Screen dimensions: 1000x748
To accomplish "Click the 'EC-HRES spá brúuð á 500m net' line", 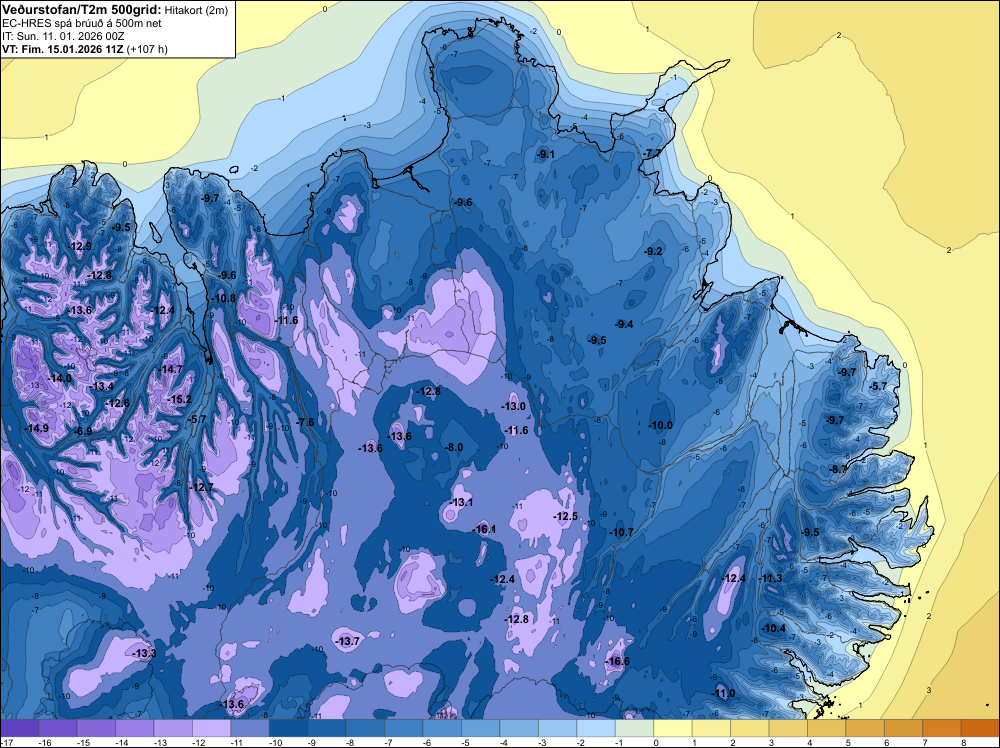I will click(82, 23).
